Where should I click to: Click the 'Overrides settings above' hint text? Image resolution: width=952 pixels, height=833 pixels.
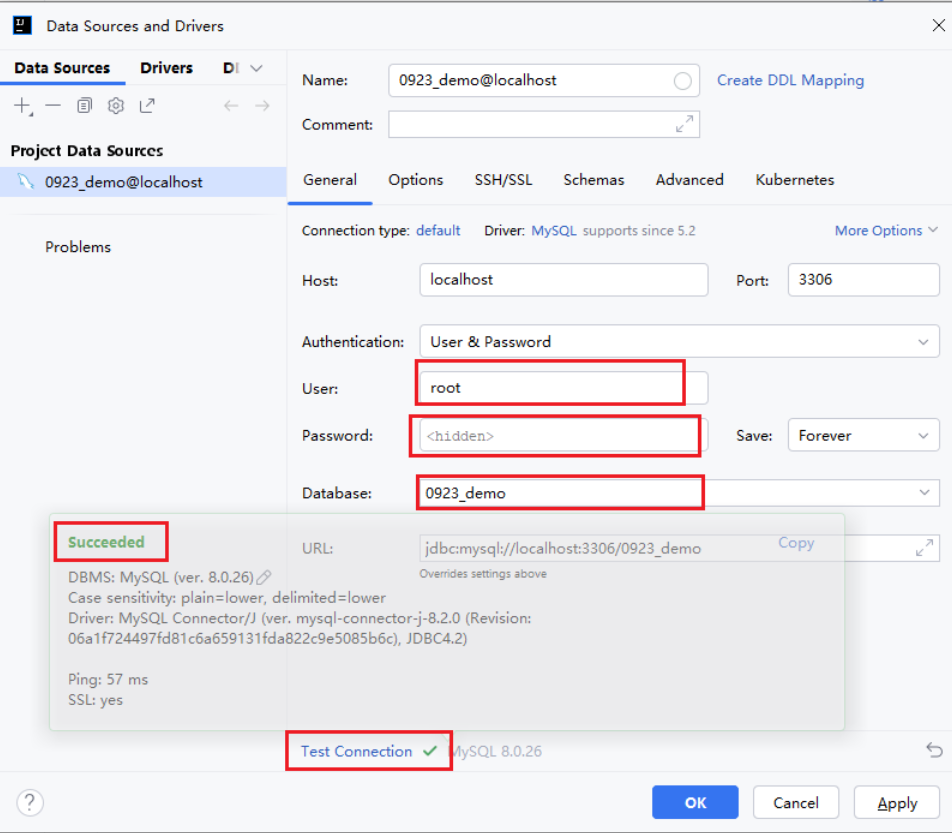pyautogui.click(x=483, y=574)
